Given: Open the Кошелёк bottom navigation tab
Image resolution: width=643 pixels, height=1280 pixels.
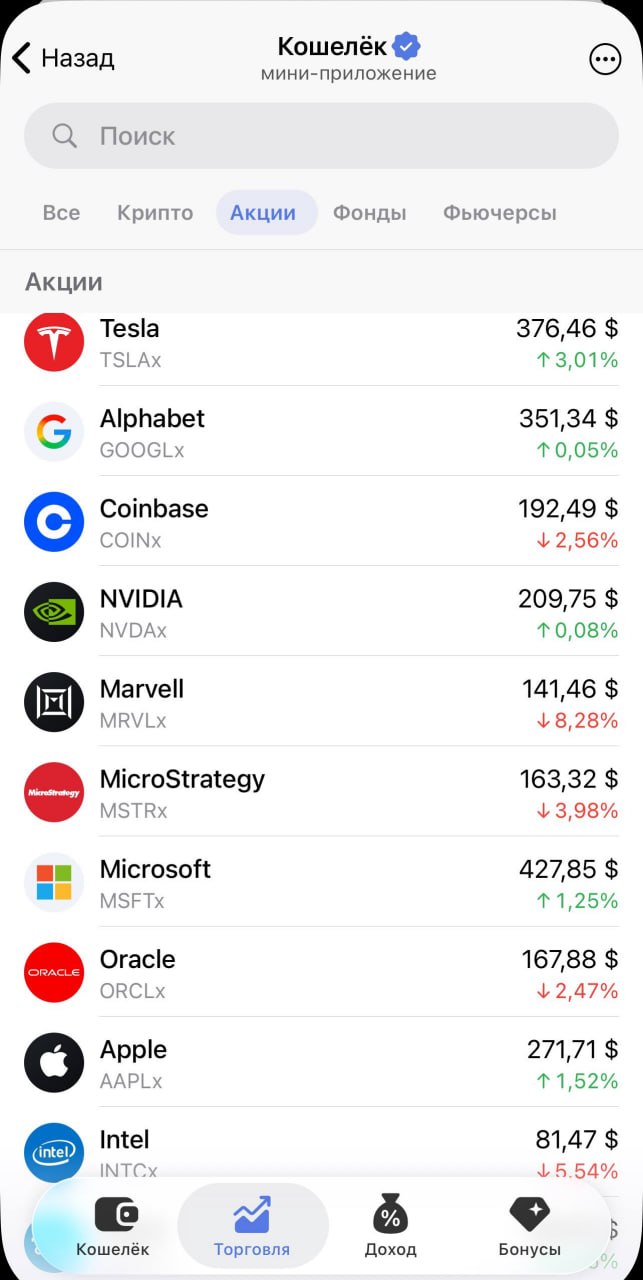Looking at the screenshot, I should click(x=113, y=1226).
